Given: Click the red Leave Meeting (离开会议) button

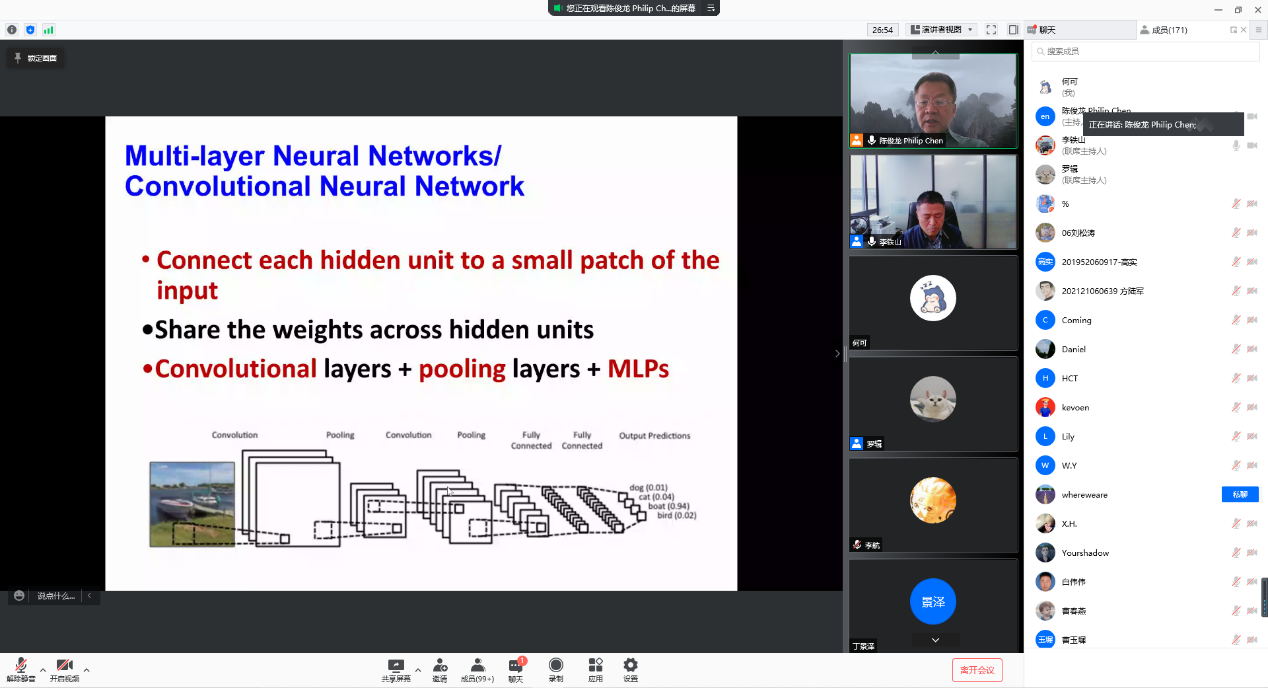Looking at the screenshot, I should tap(977, 670).
